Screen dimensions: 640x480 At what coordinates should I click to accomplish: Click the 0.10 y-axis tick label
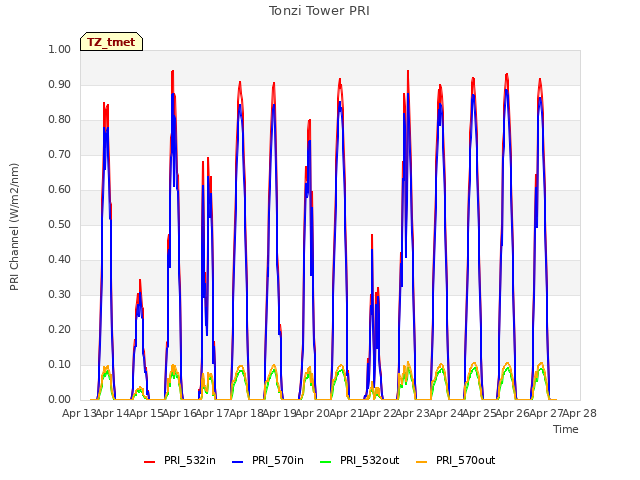coord(60,364)
